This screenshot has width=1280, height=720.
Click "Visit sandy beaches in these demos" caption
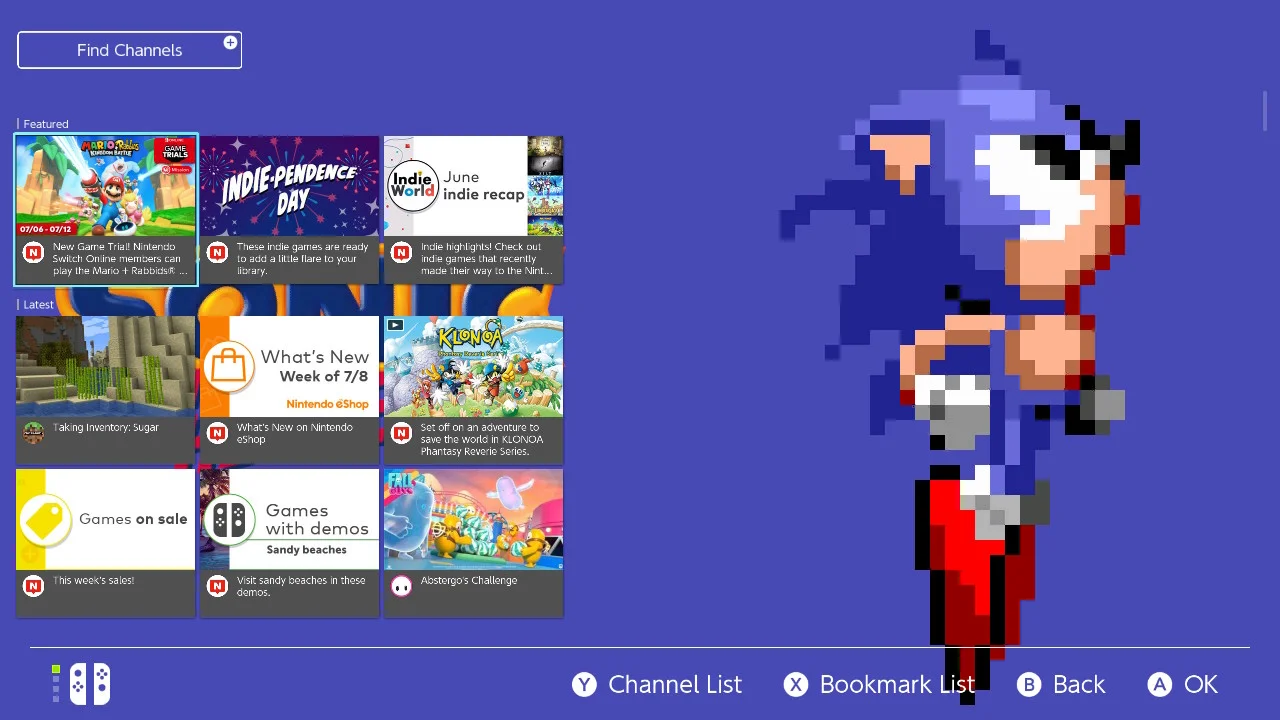click(301, 586)
